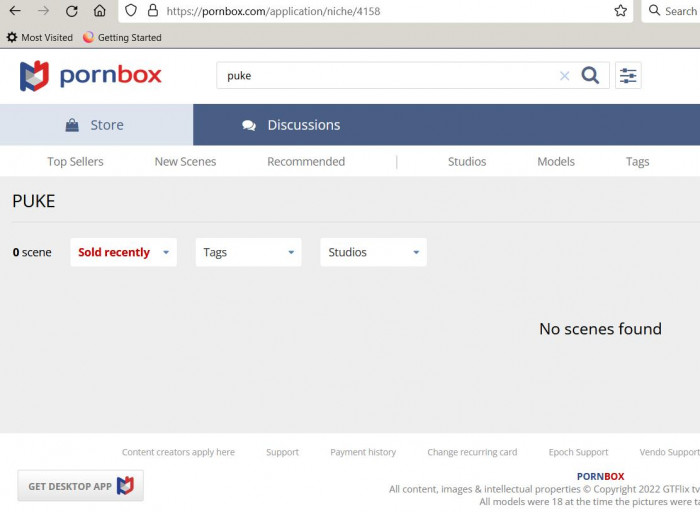Screen dimensions: 700x512
Task: Click the browser back arrow
Action: (x=15, y=11)
